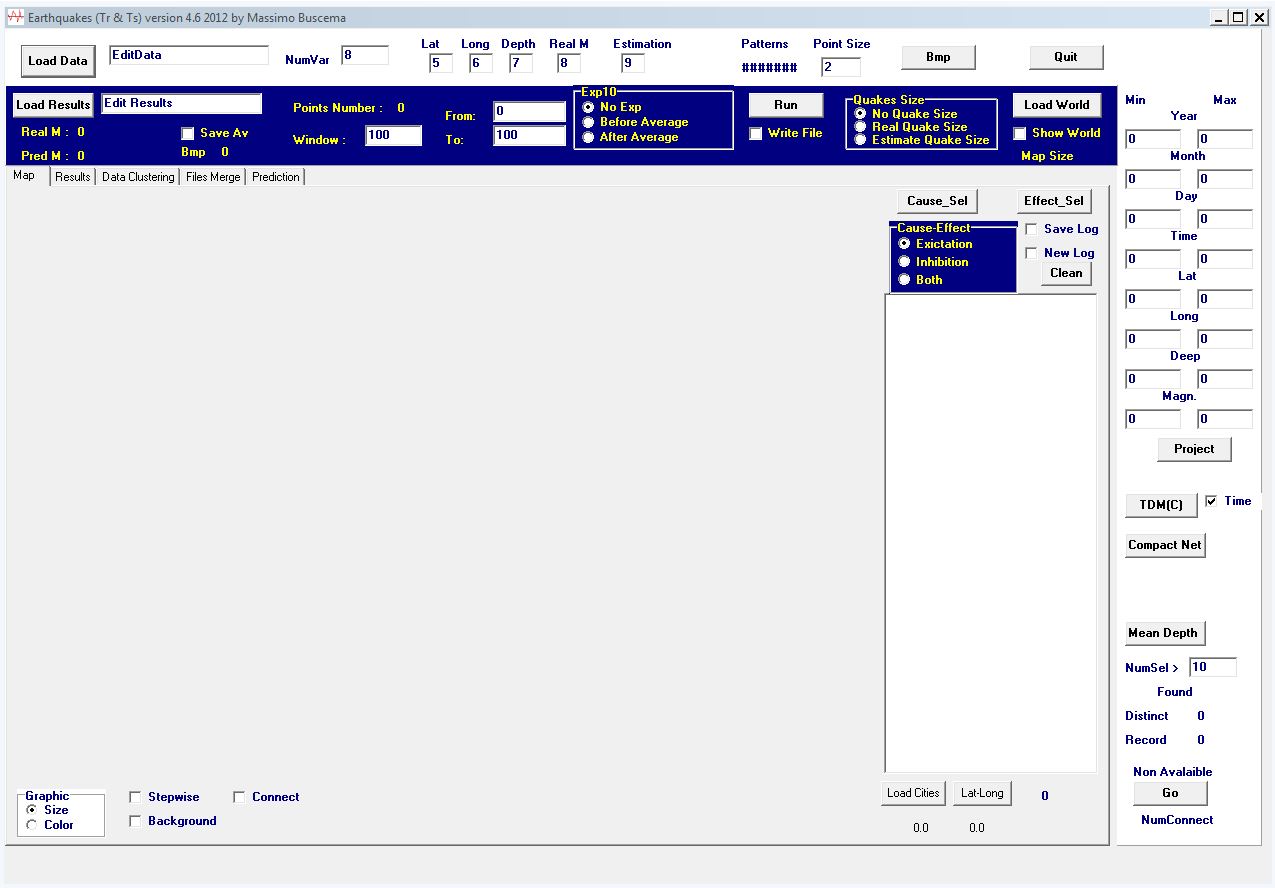
Task: Click the application icon in title bar
Action: tap(15, 17)
